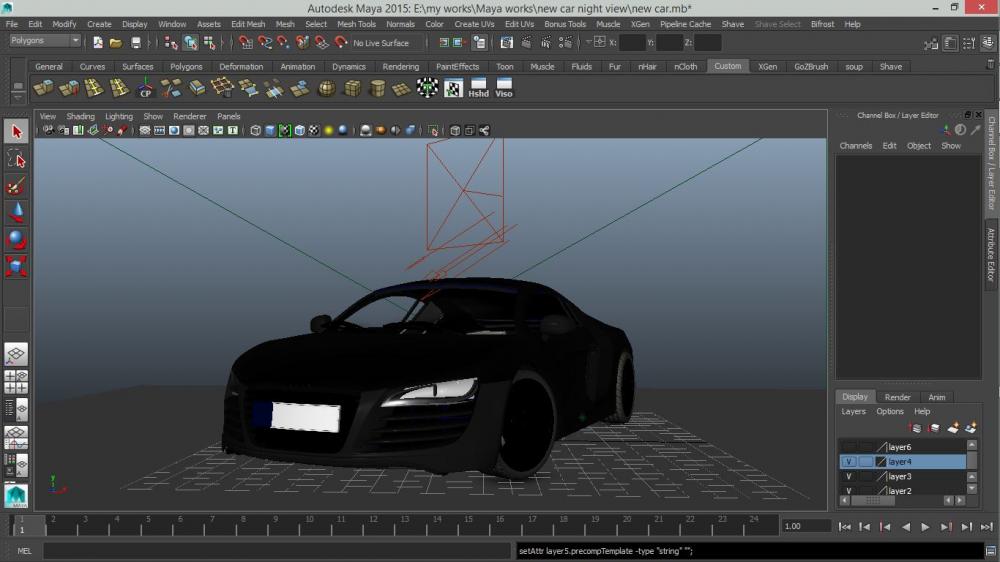
Task: Click the Hshd shelf button
Action: pos(479,88)
